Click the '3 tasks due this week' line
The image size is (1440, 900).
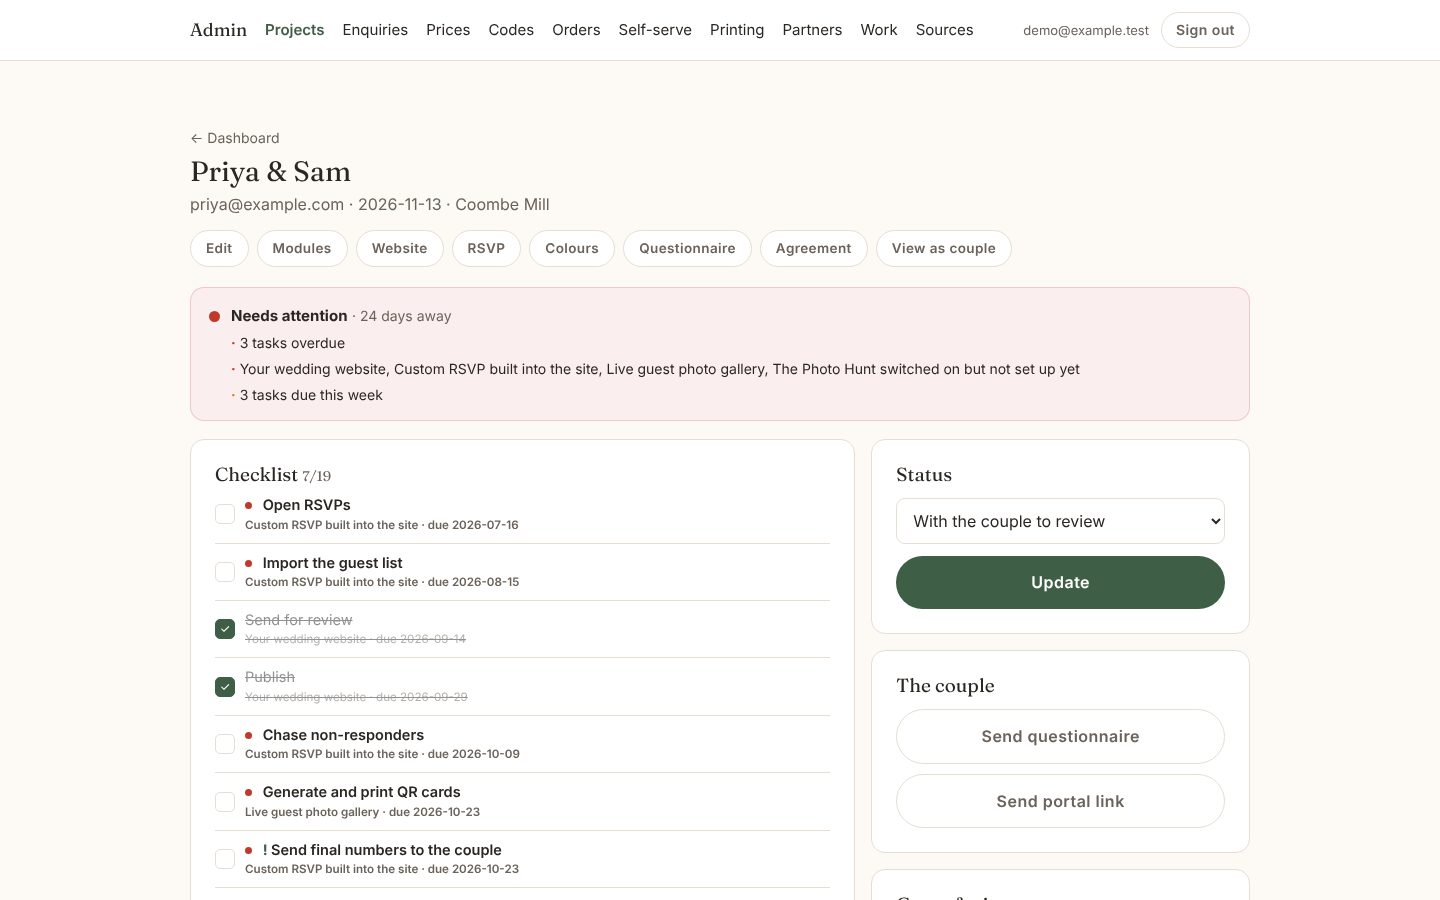[311, 395]
